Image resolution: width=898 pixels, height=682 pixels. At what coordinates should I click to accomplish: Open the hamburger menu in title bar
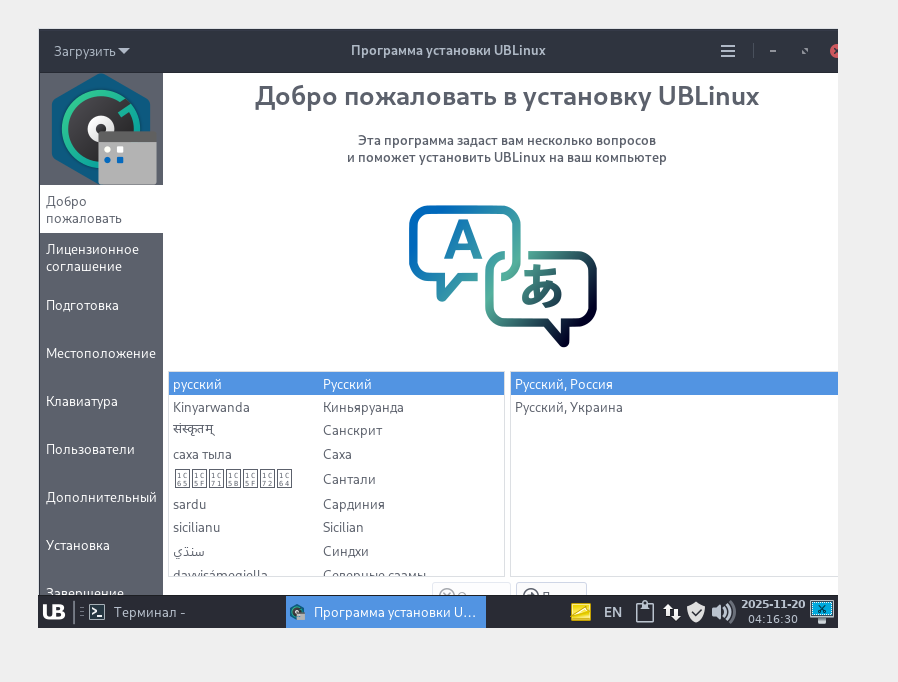click(727, 51)
